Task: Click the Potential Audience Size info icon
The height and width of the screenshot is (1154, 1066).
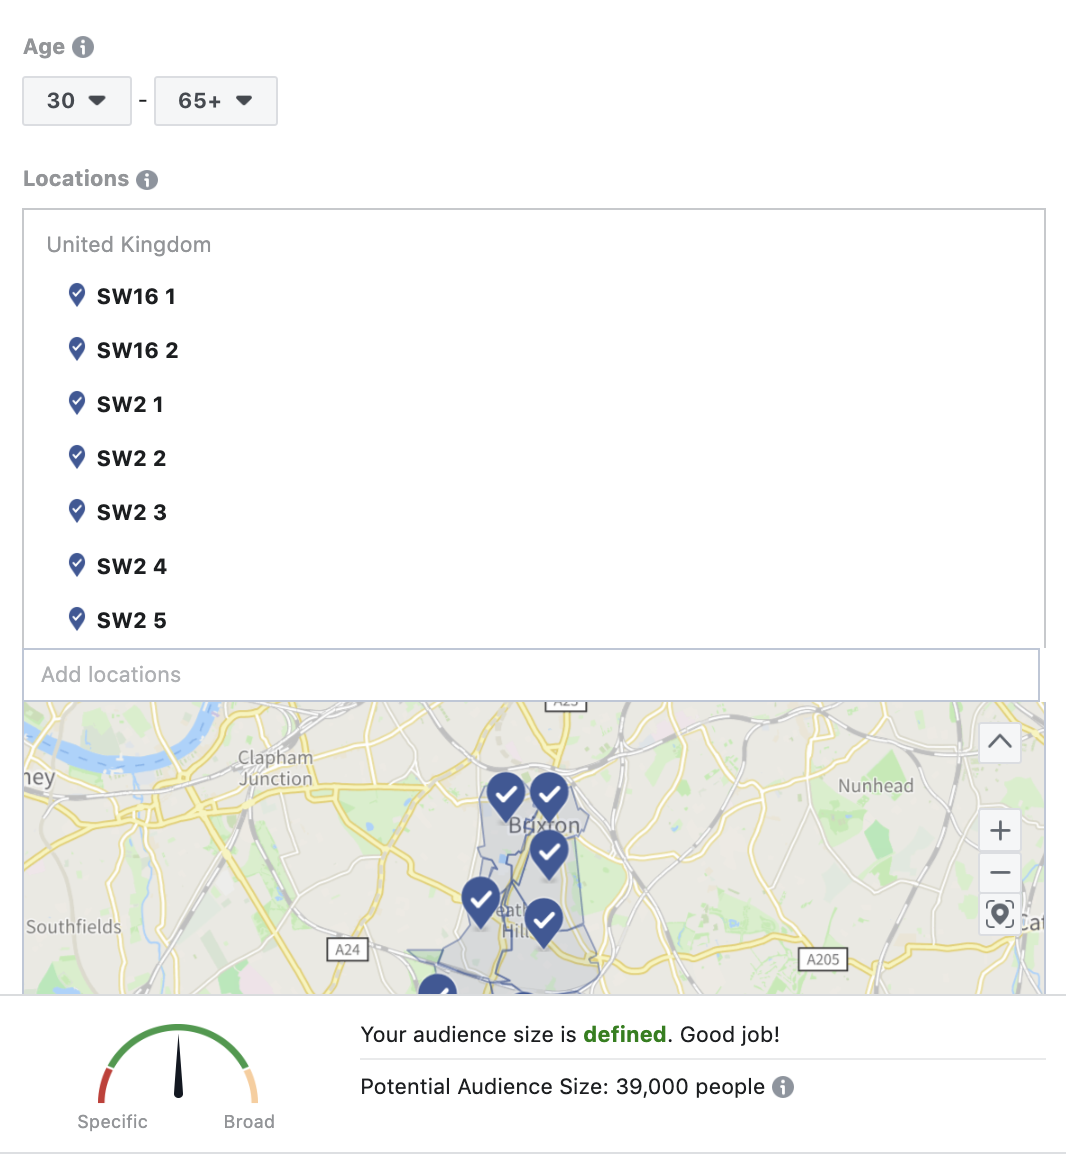Action: point(783,1087)
